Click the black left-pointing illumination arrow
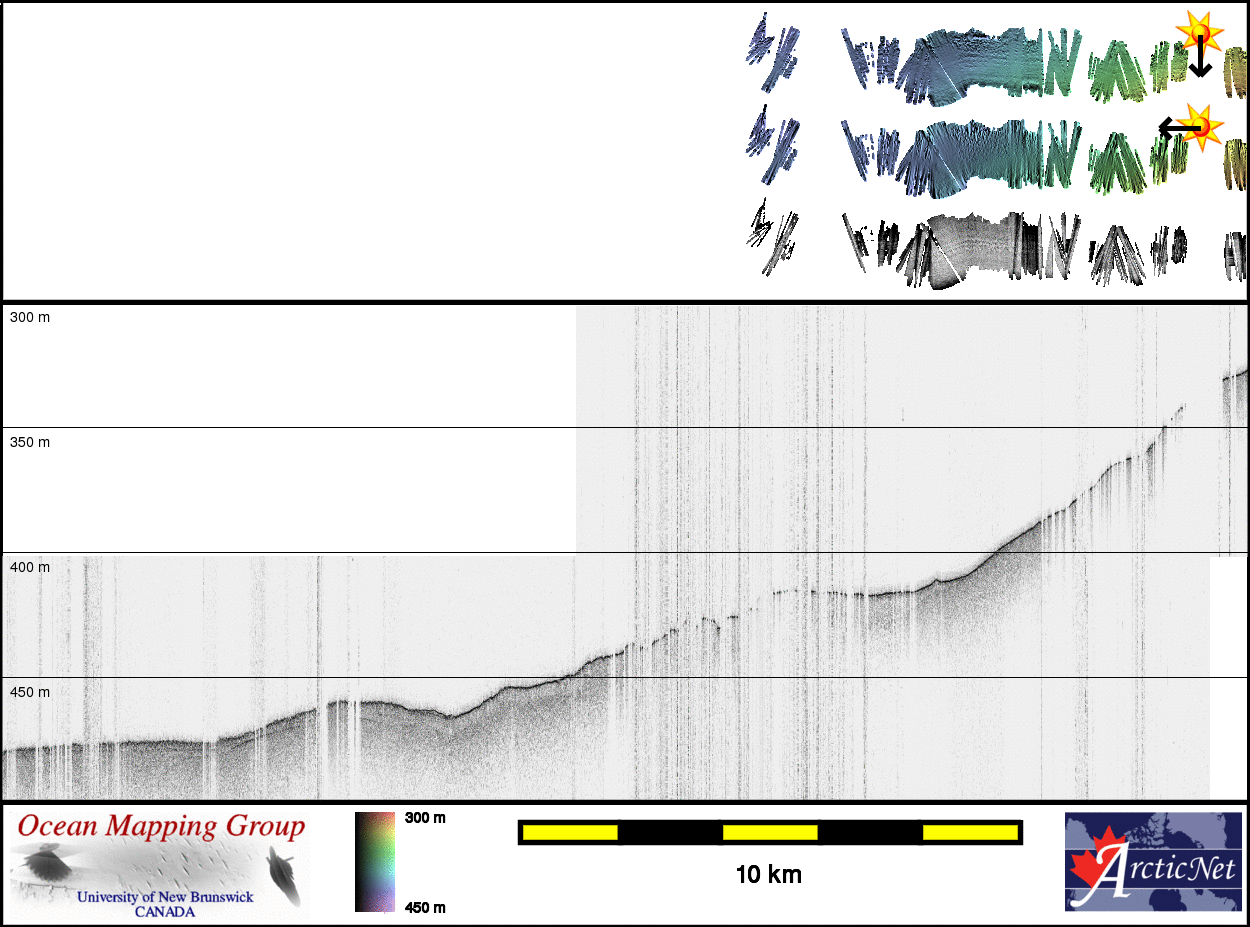Image resolution: width=1250 pixels, height=927 pixels. tap(1177, 127)
